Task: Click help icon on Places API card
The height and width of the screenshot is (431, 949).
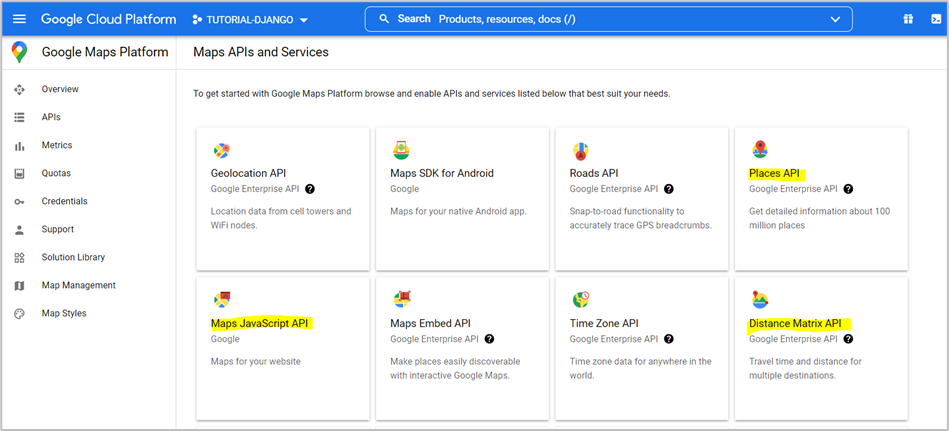Action: coord(848,189)
